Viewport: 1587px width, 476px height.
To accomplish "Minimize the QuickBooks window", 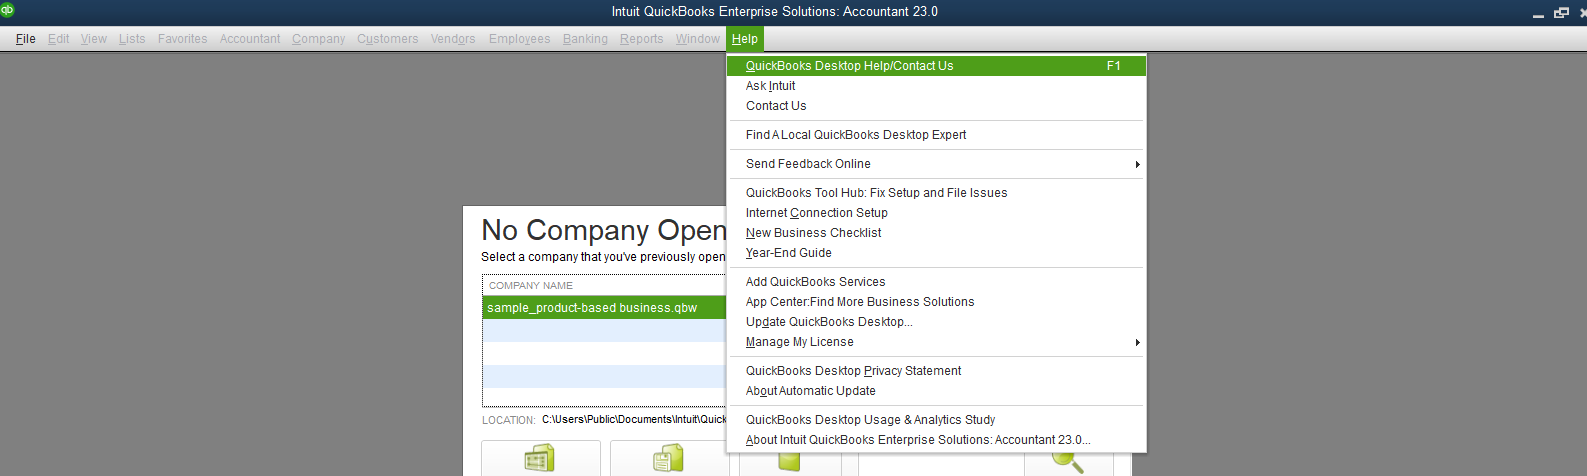I will (1538, 15).
